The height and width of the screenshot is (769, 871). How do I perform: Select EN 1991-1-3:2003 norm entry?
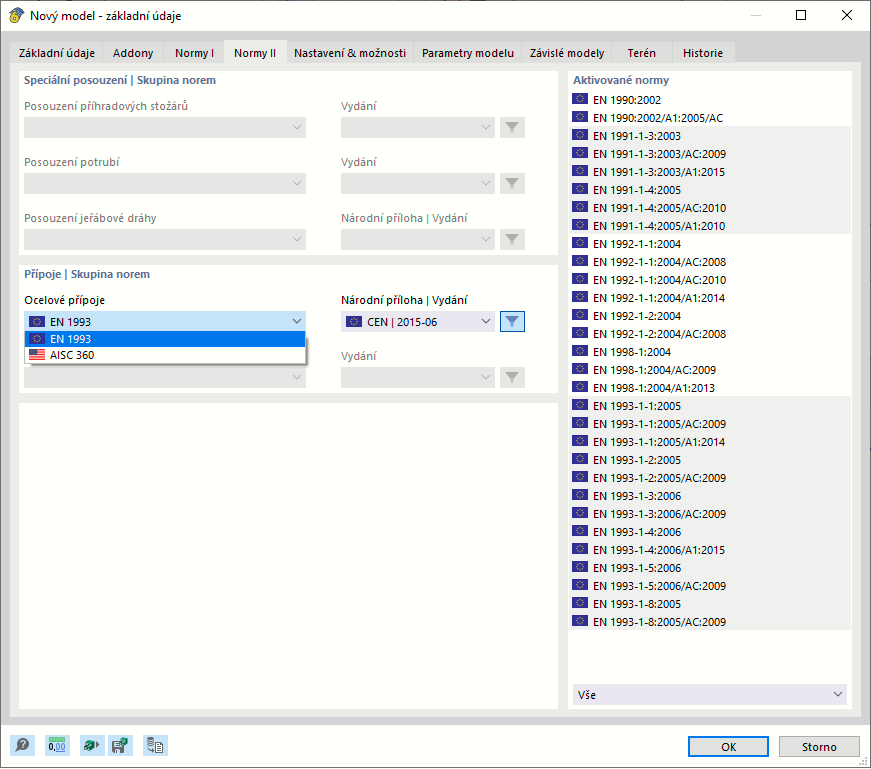point(710,136)
